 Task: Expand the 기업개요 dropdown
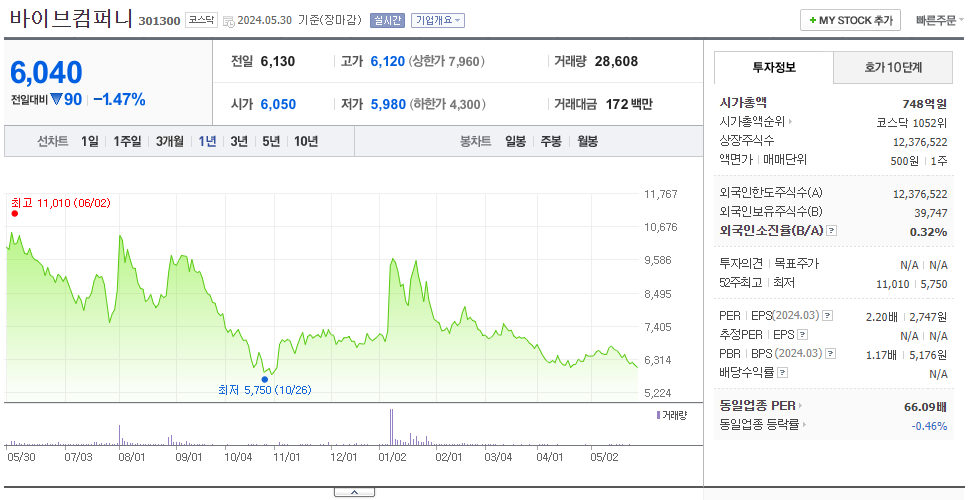(438, 20)
